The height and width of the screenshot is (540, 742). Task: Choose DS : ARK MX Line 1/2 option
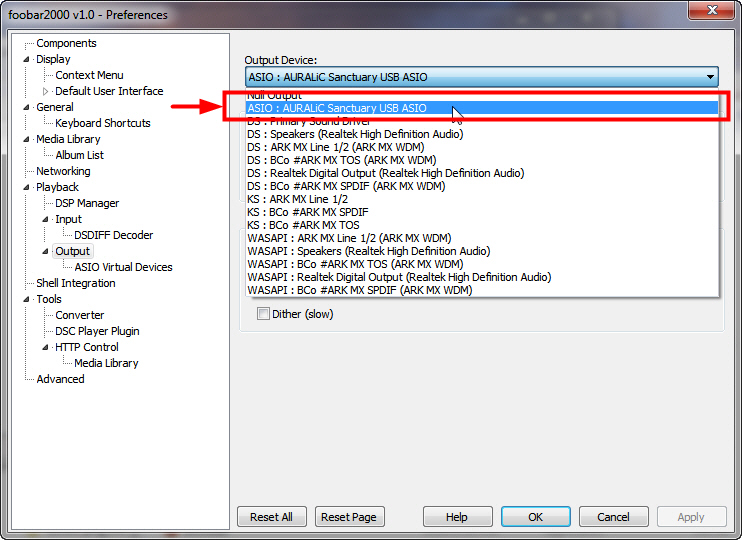tap(482, 147)
